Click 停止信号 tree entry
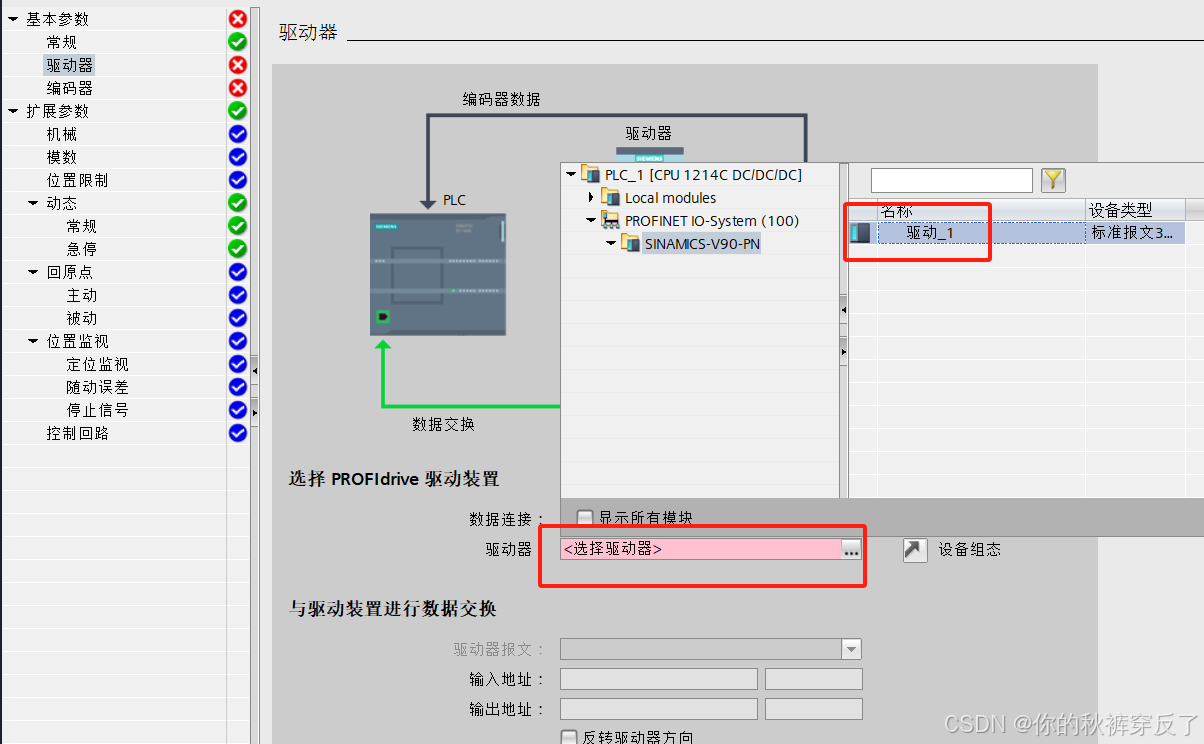 pos(97,410)
